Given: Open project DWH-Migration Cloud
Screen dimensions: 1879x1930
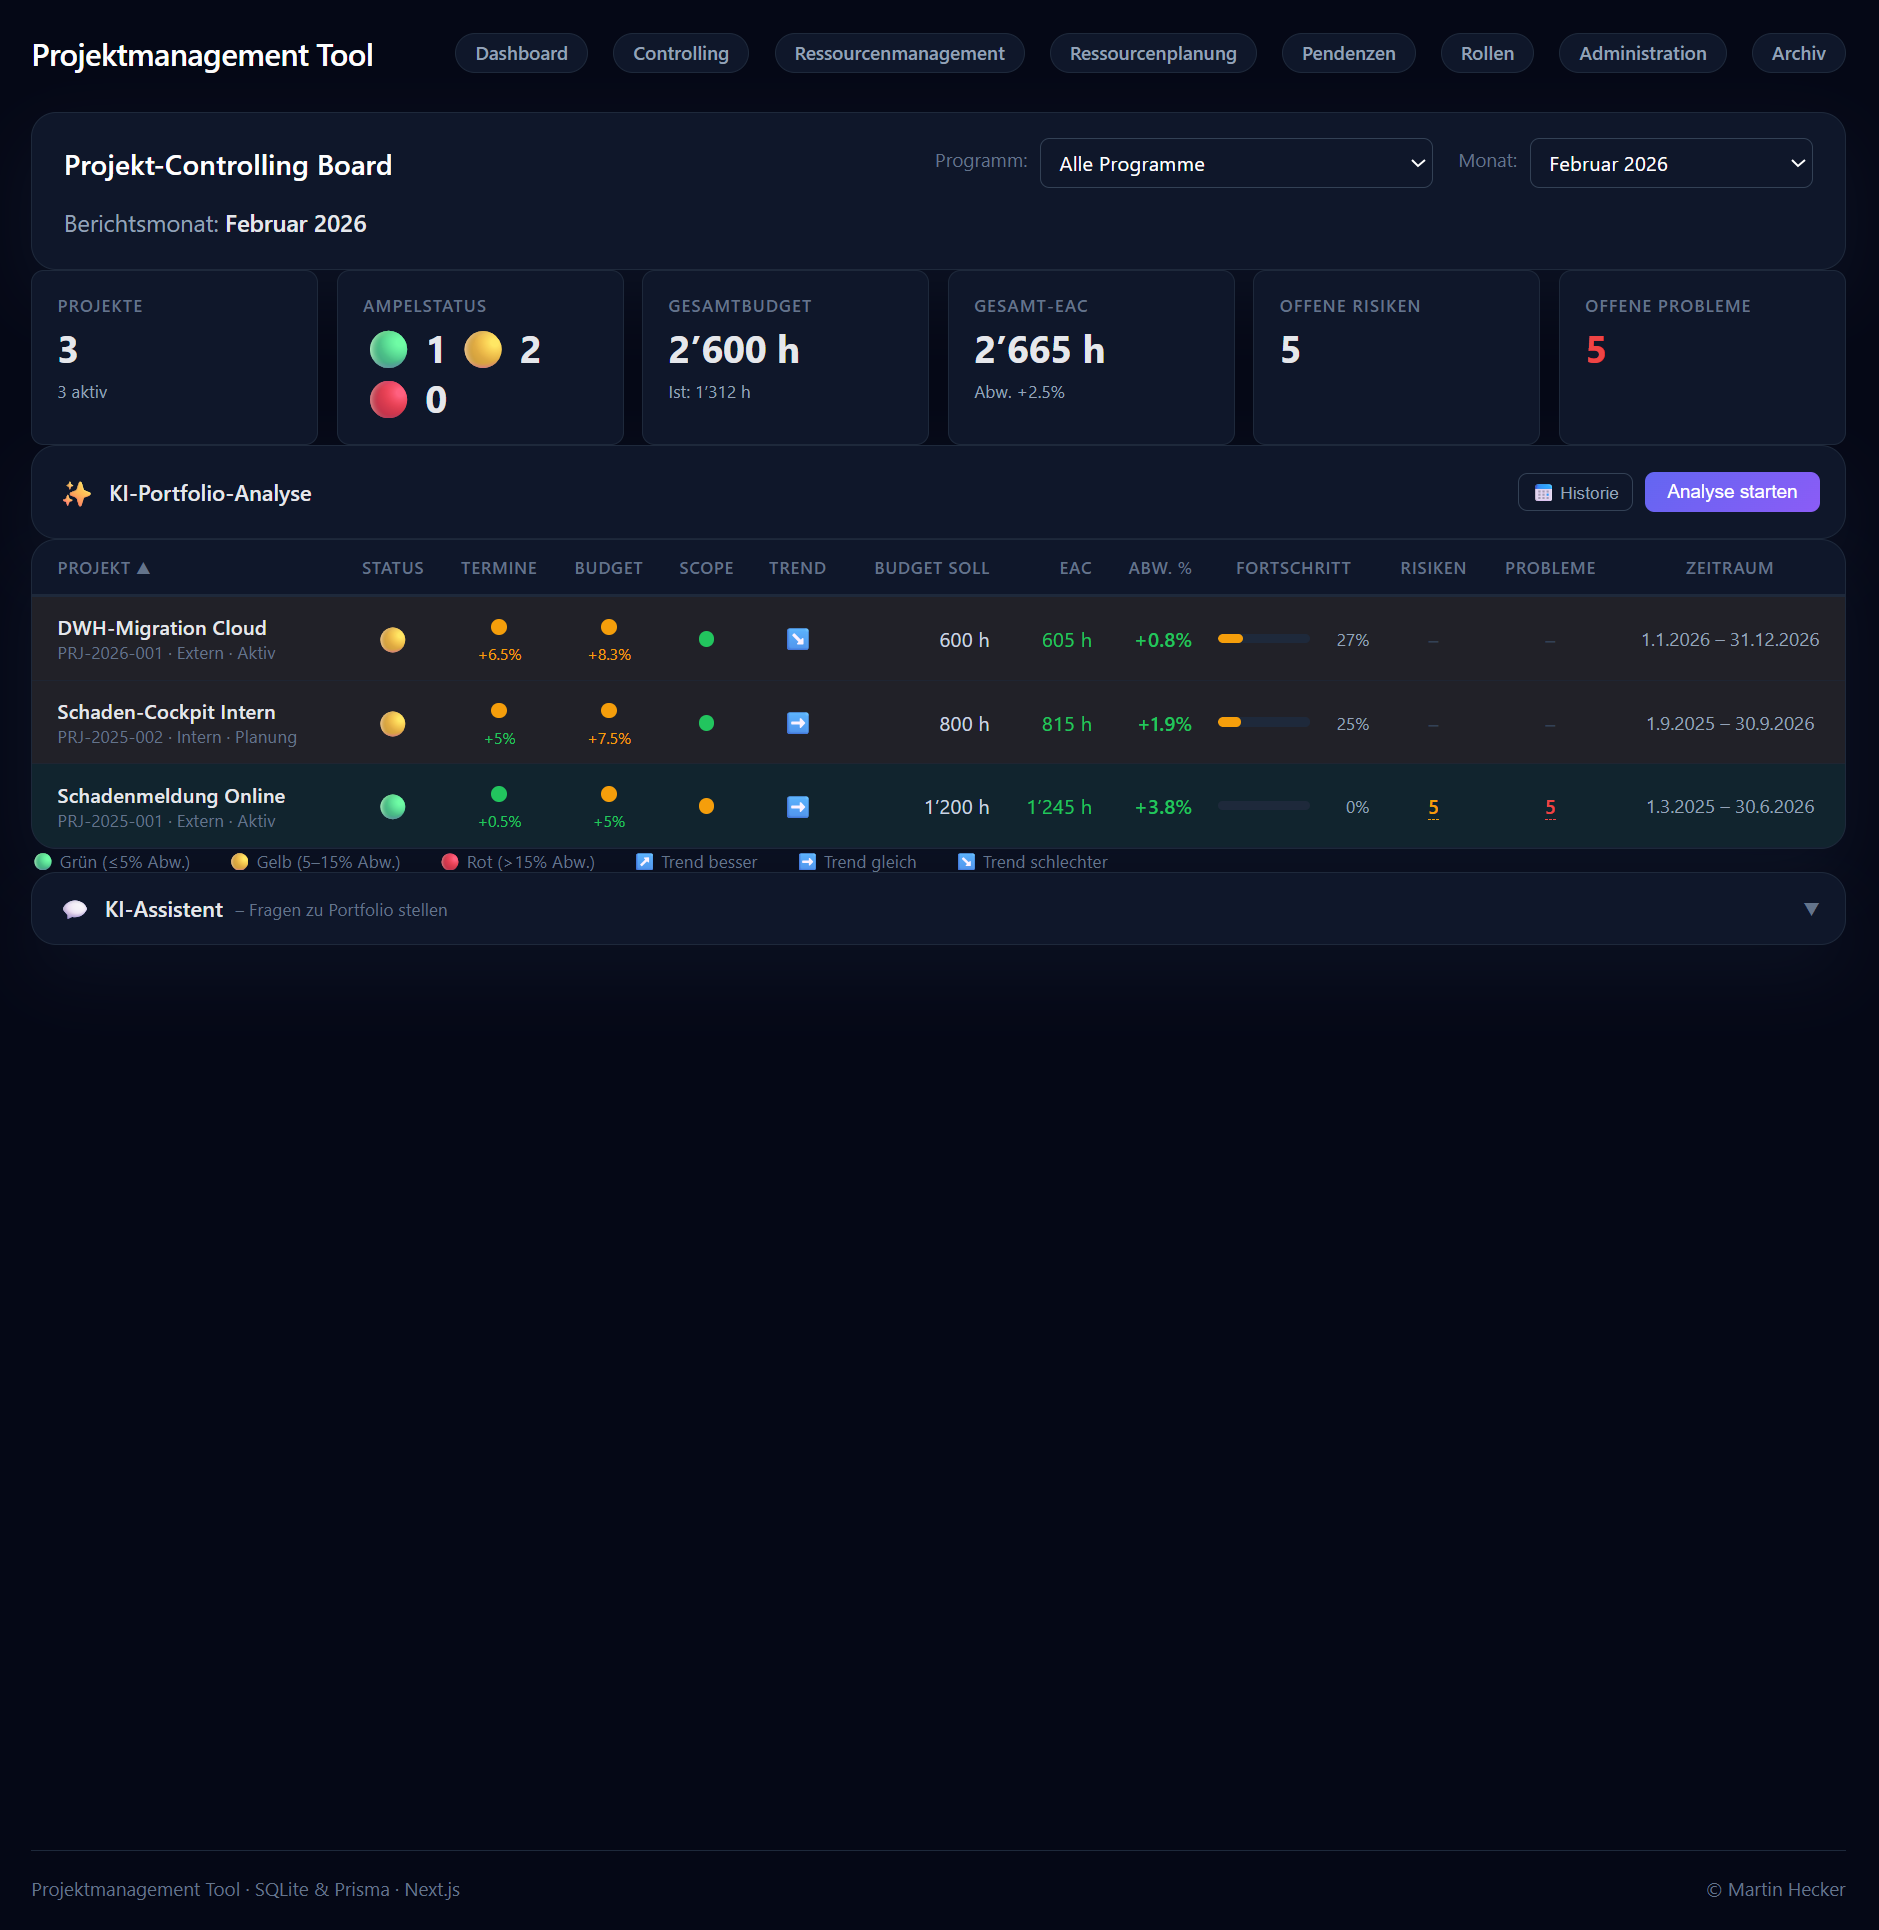Looking at the screenshot, I should tap(162, 628).
